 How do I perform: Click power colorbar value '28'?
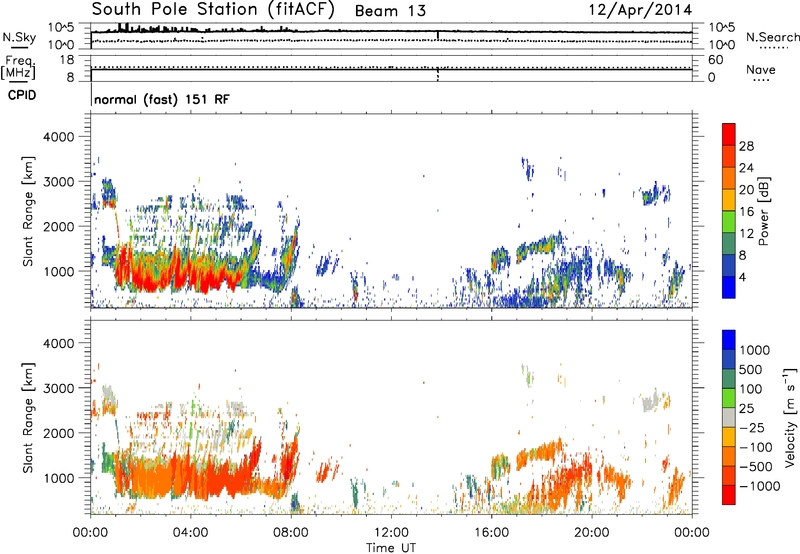click(746, 146)
